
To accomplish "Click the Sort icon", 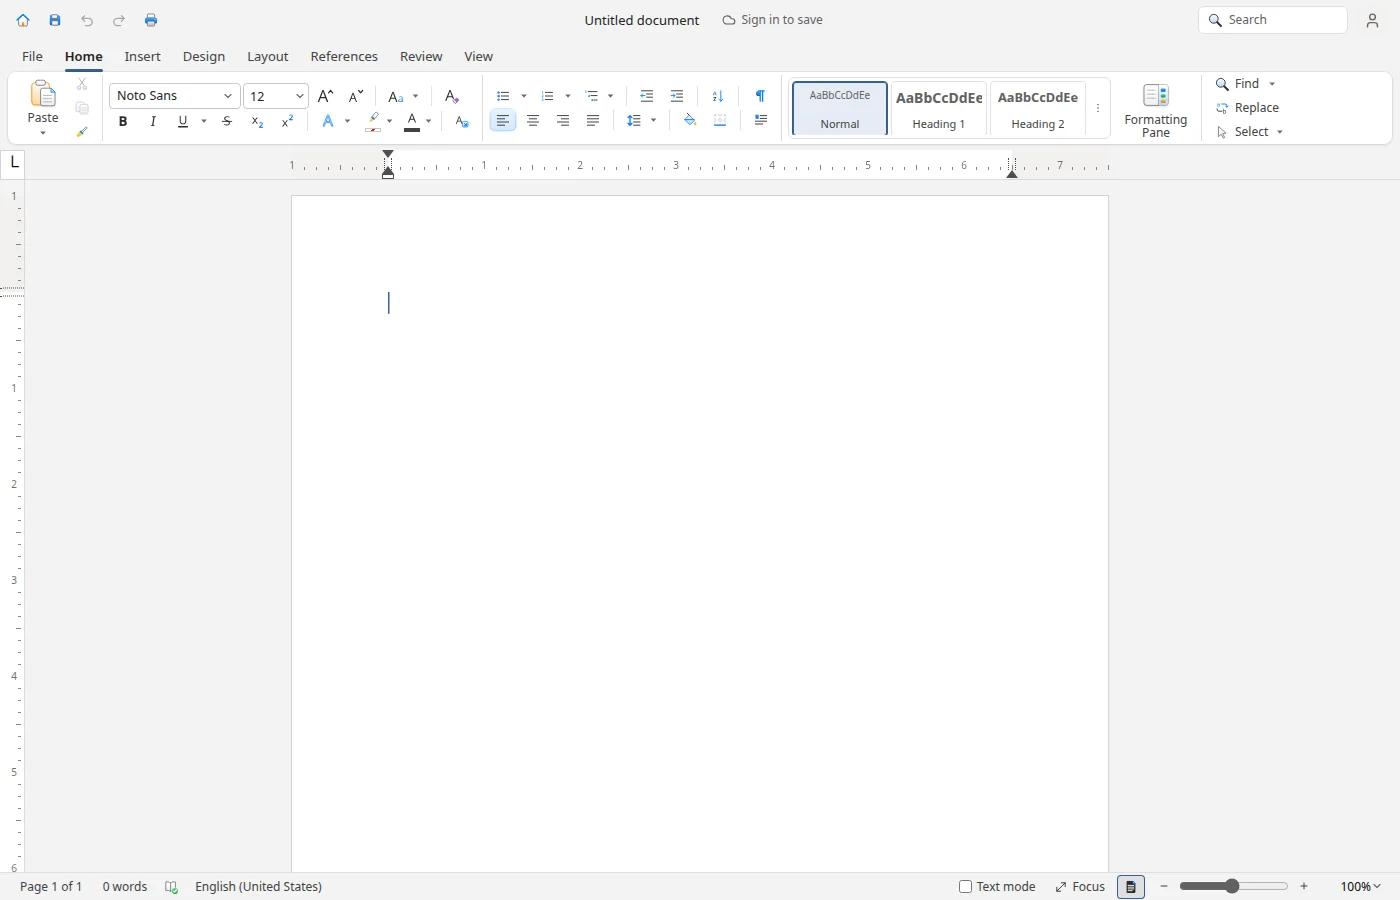I will [x=718, y=96].
